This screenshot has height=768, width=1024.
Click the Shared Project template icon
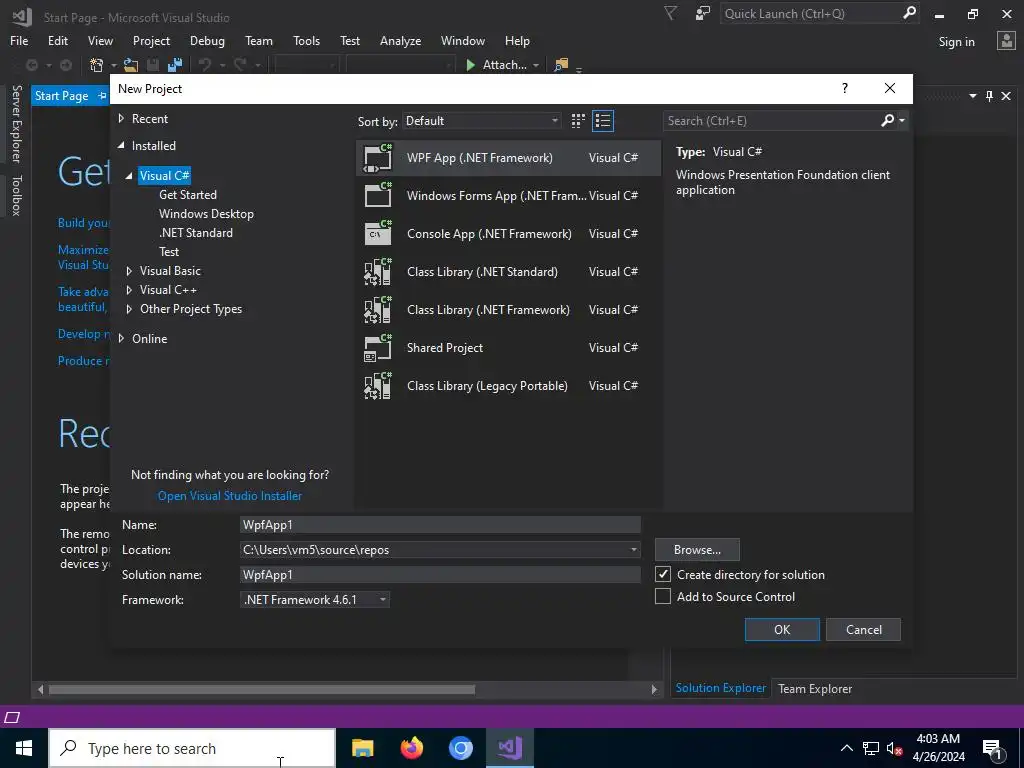pos(378,347)
